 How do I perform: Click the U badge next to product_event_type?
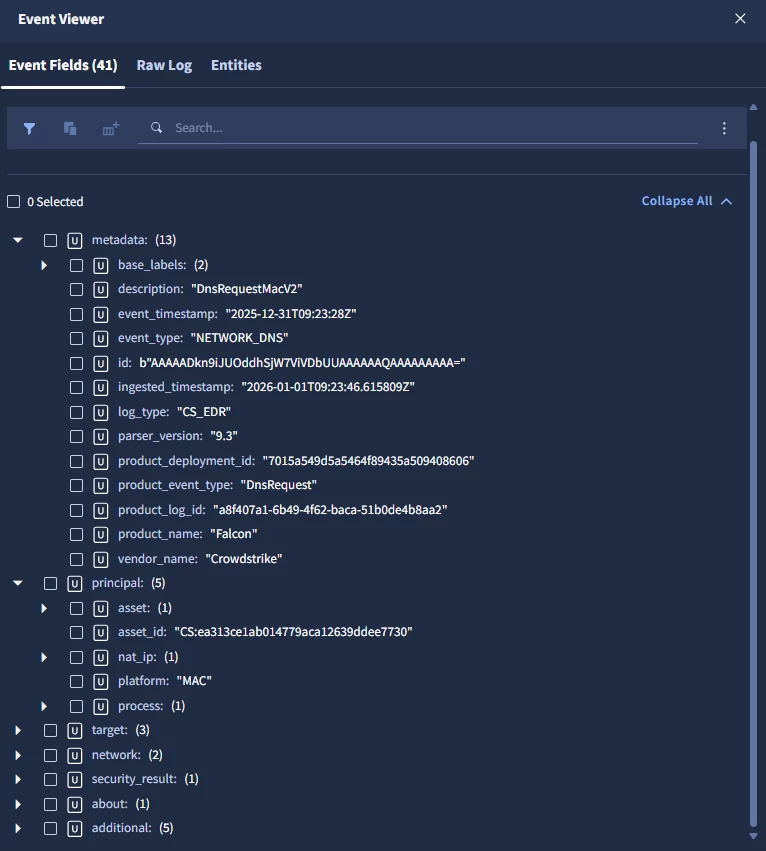(101, 486)
